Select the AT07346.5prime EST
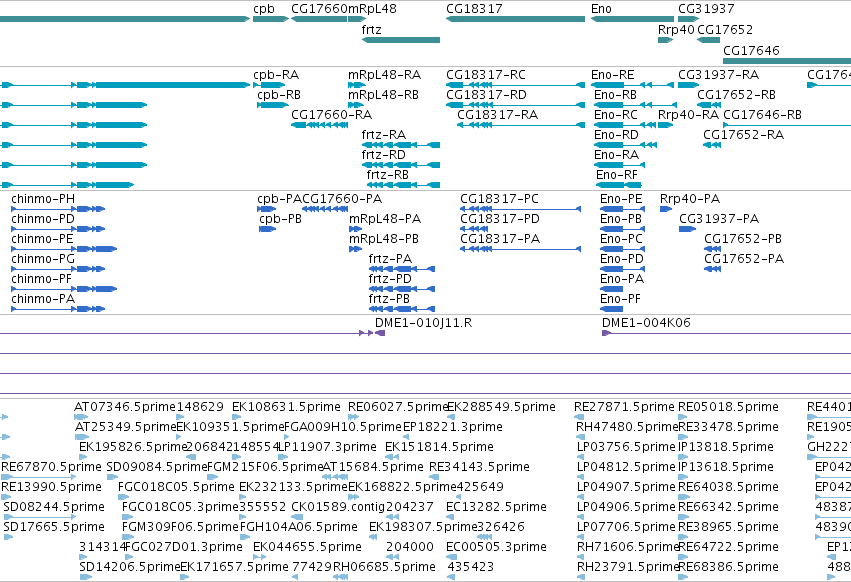 point(81,416)
